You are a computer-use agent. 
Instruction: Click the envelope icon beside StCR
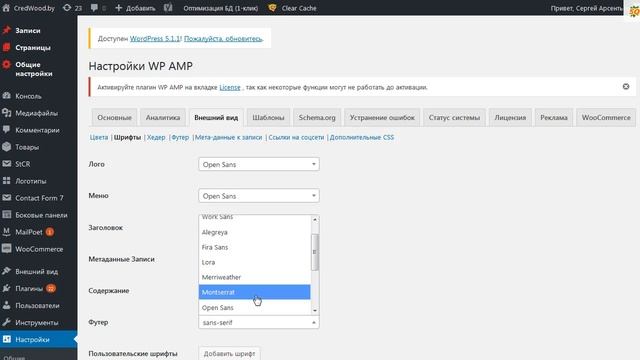(7, 164)
